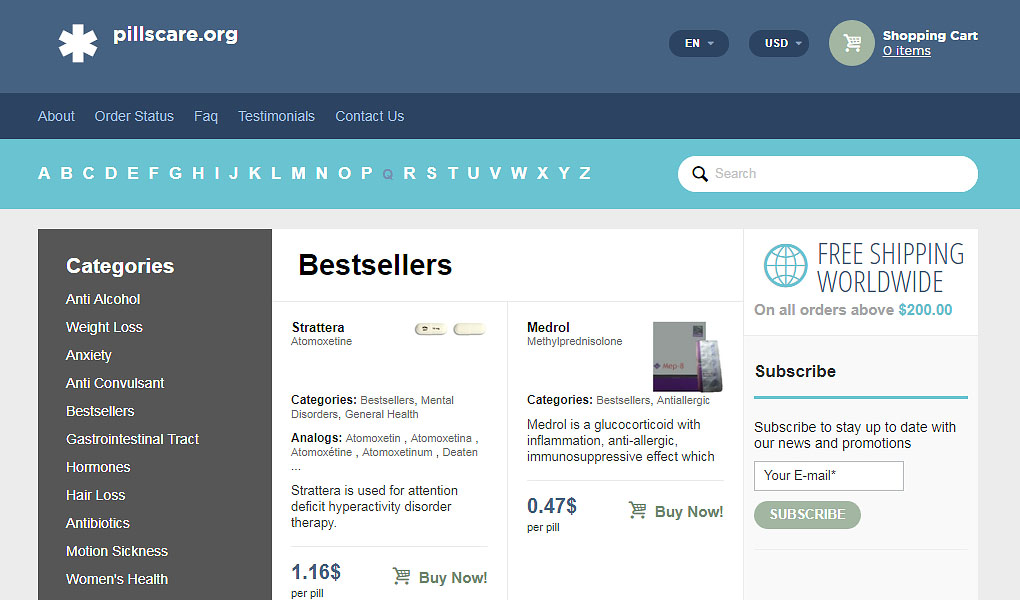Viewport: 1020px width, 600px height.
Task: Expand the EN language dropdown
Action: pyautogui.click(x=699, y=44)
